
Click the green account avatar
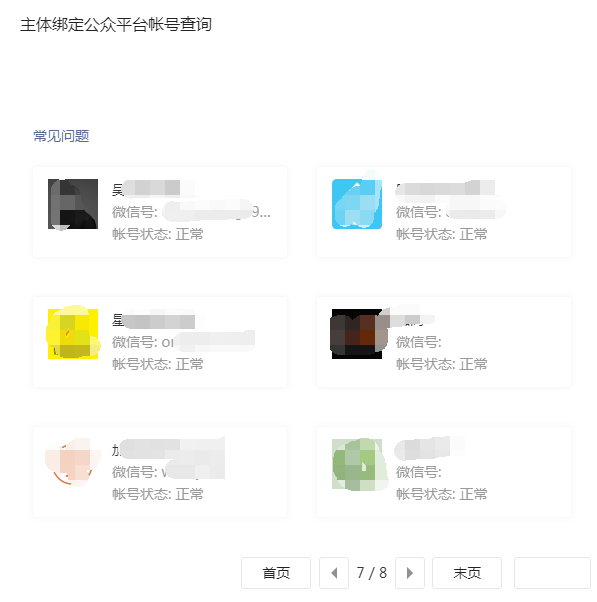(357, 464)
